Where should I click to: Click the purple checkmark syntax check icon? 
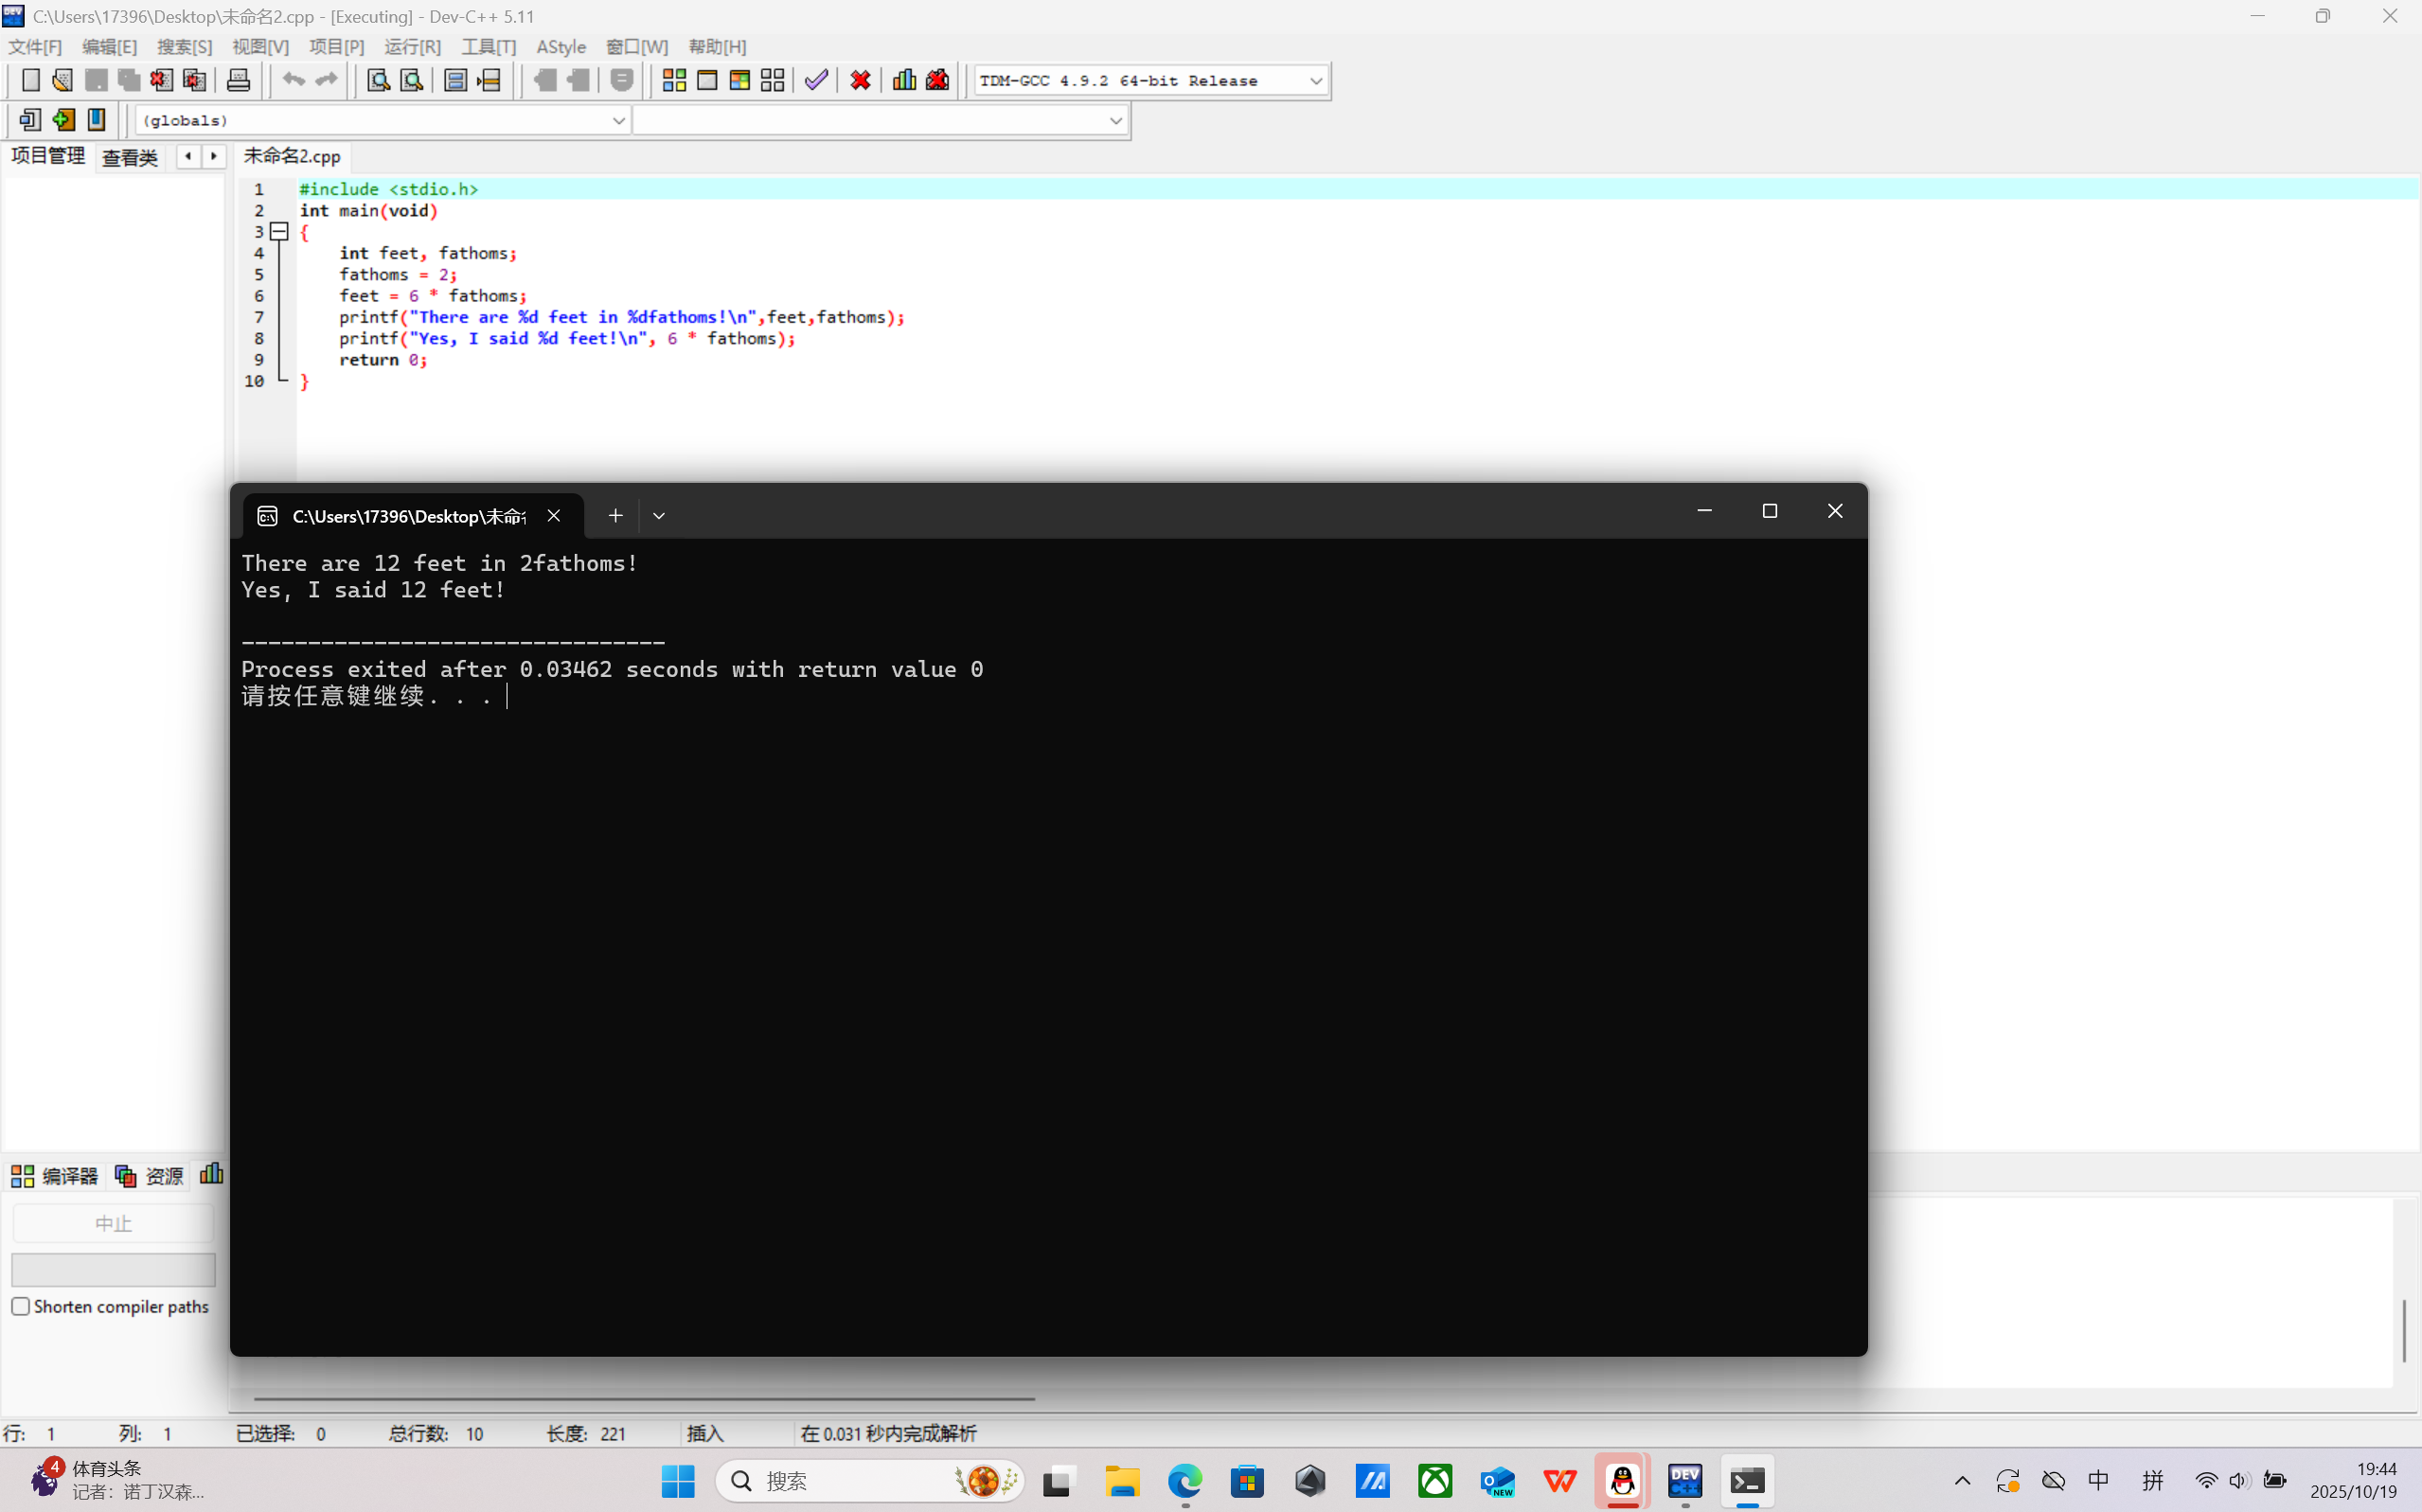click(816, 80)
